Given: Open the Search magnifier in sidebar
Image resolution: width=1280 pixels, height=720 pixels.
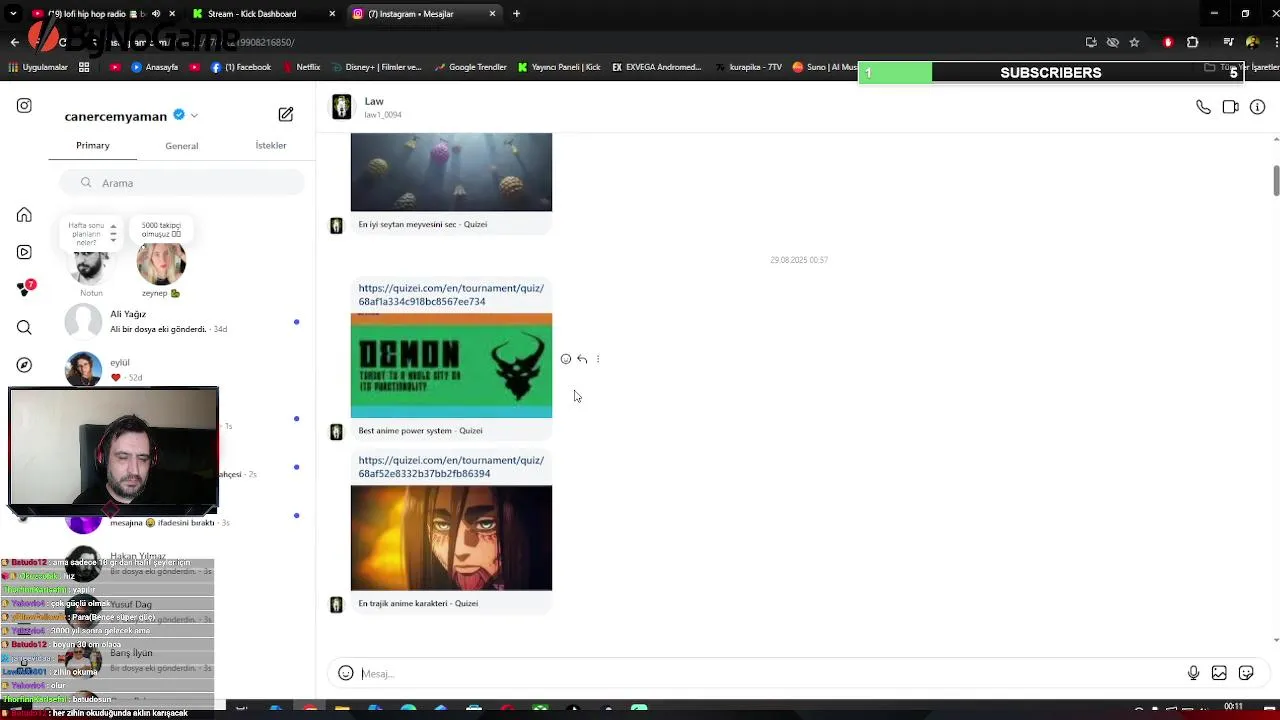Looking at the screenshot, I should (24, 327).
